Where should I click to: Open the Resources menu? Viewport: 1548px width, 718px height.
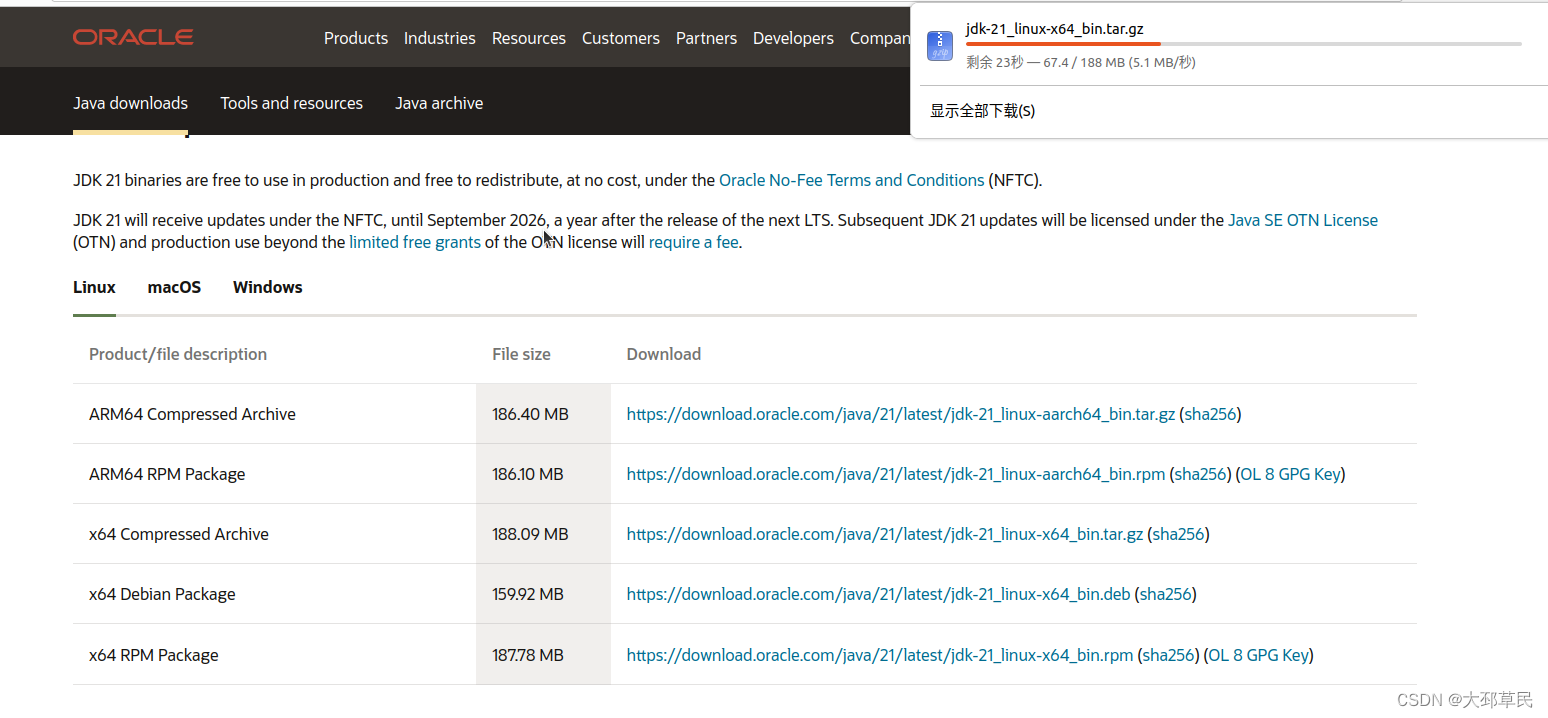(x=529, y=38)
